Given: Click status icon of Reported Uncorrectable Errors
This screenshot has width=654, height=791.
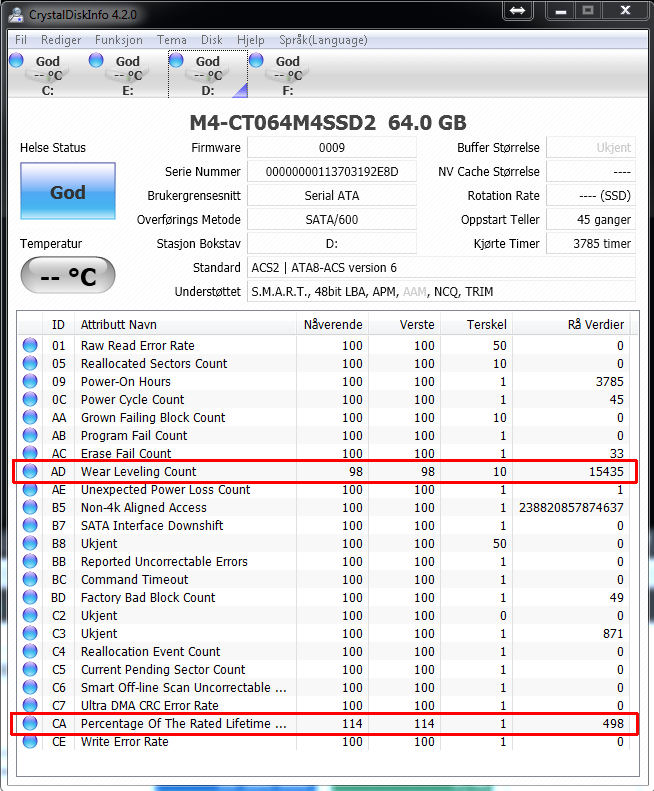Looking at the screenshot, I should pos(30,561).
